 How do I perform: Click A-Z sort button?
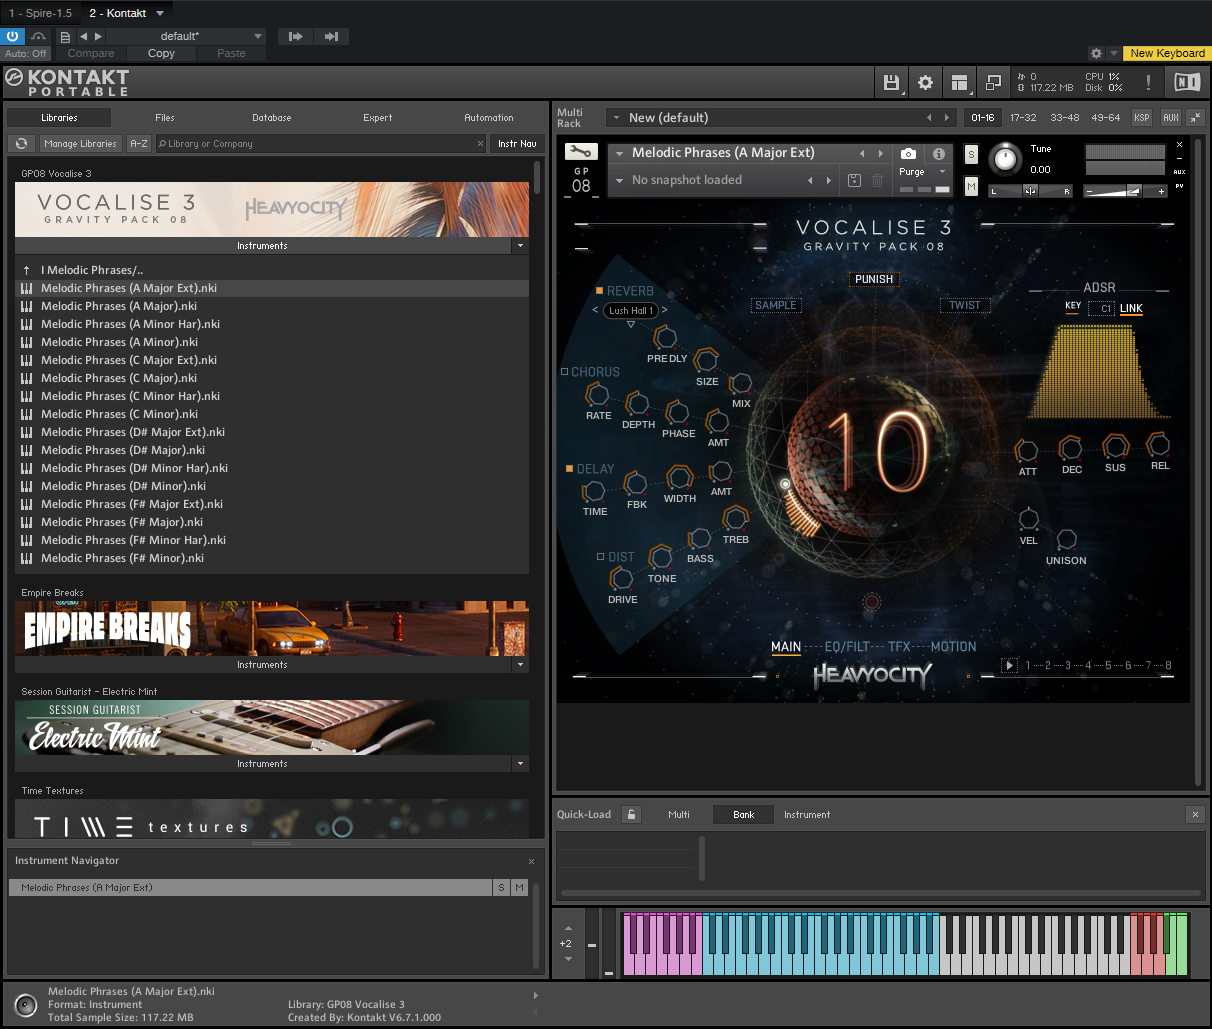tap(139, 144)
